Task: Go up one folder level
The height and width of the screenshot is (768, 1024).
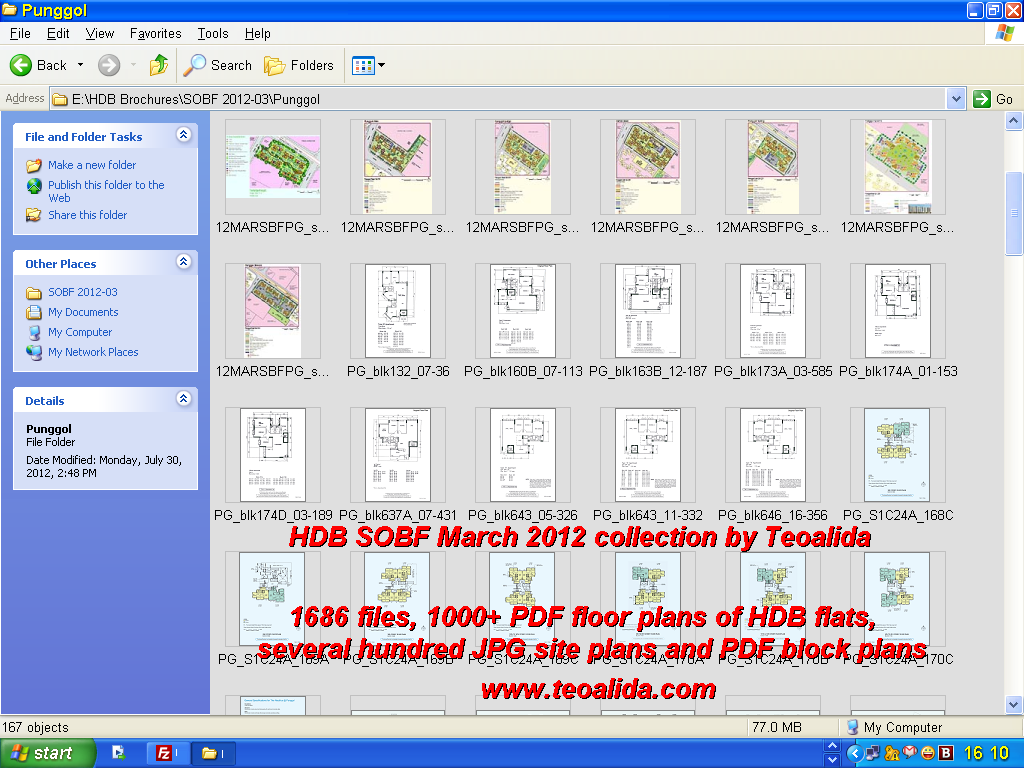Action: pyautogui.click(x=159, y=65)
